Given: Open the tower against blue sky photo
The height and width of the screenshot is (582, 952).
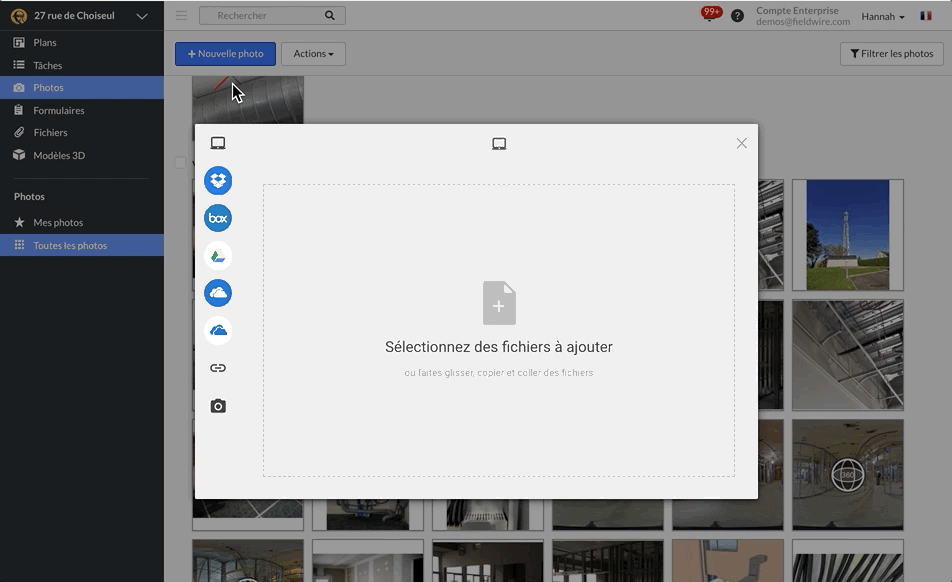Looking at the screenshot, I should pyautogui.click(x=848, y=235).
